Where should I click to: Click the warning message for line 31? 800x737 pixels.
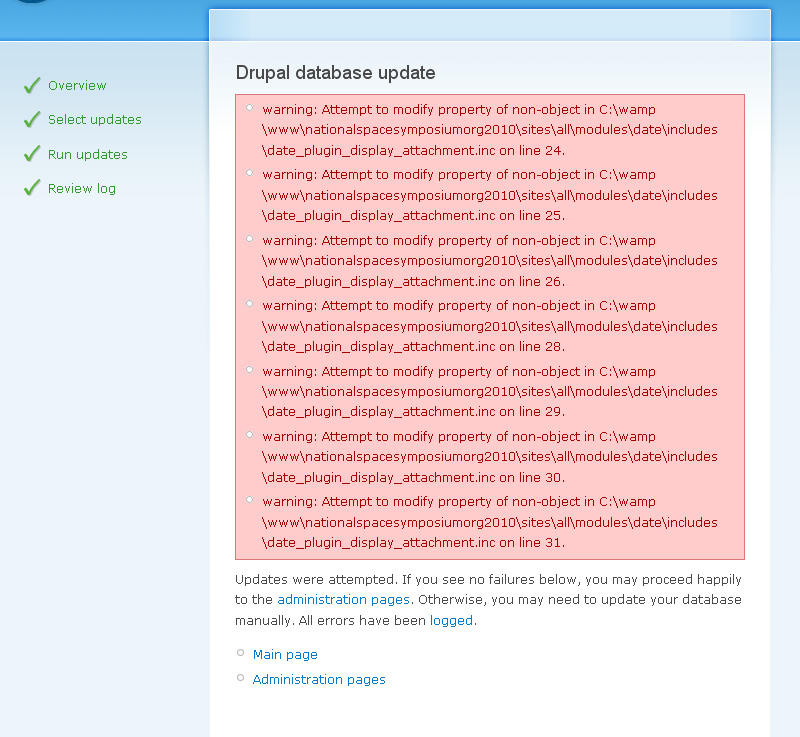[x=490, y=522]
